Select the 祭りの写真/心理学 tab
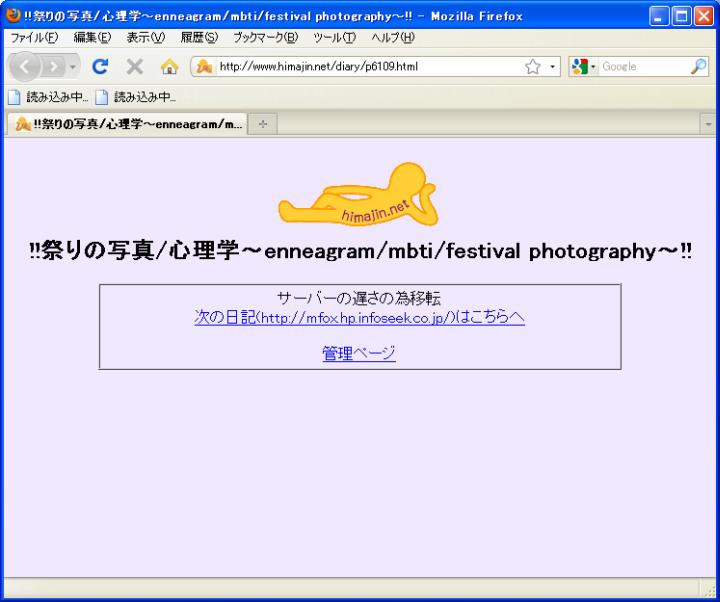Screen dimensions: 720x602 tap(128, 124)
